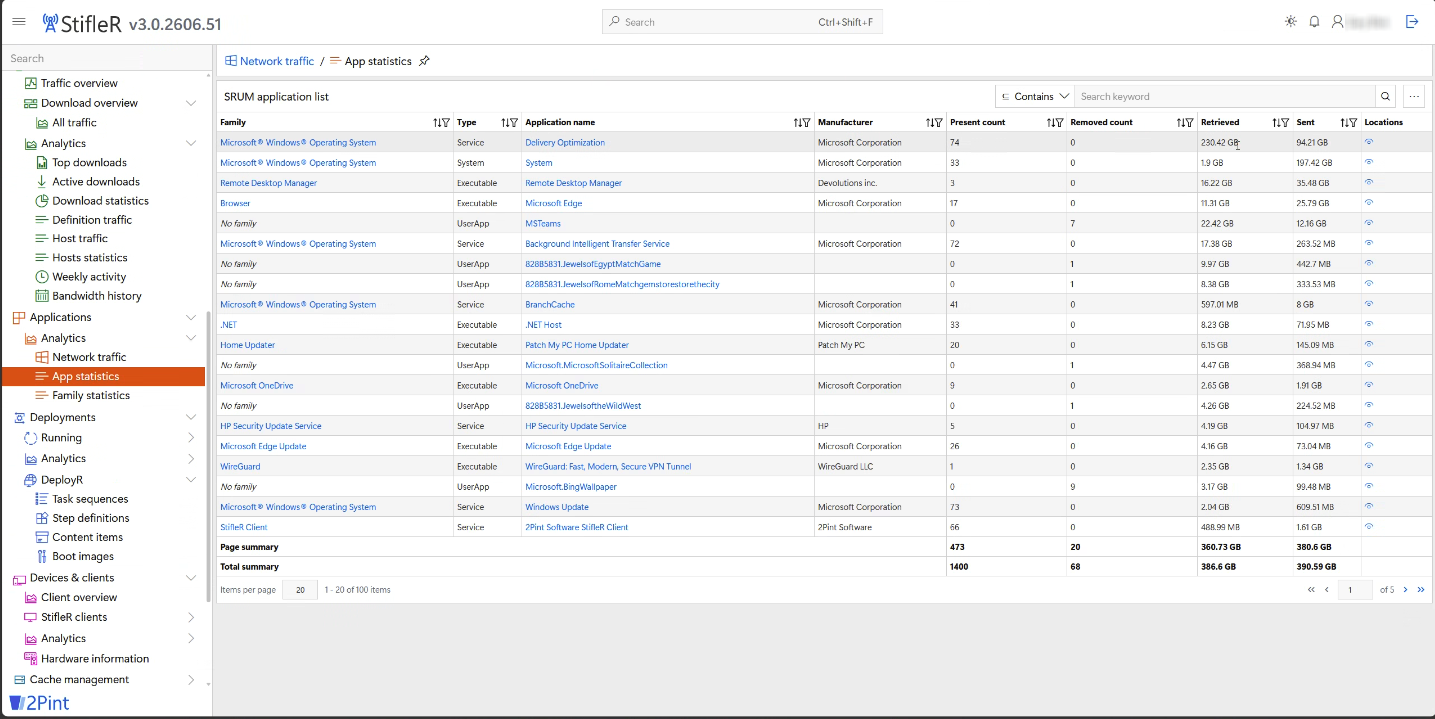
Task: Go to the next page
Action: [x=1405, y=590]
